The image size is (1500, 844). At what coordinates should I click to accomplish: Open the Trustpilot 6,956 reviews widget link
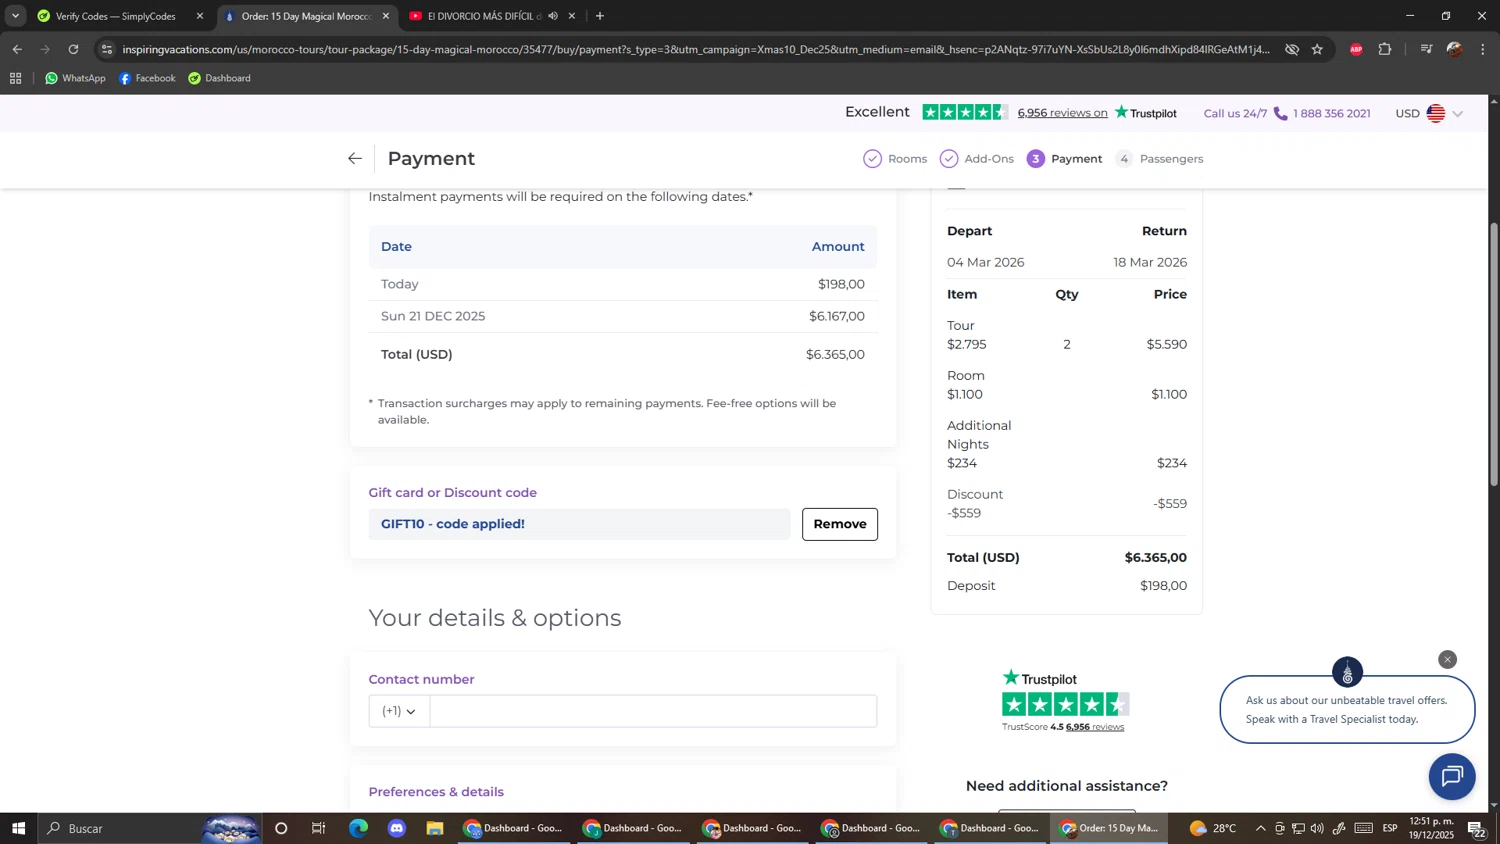pos(1095,727)
